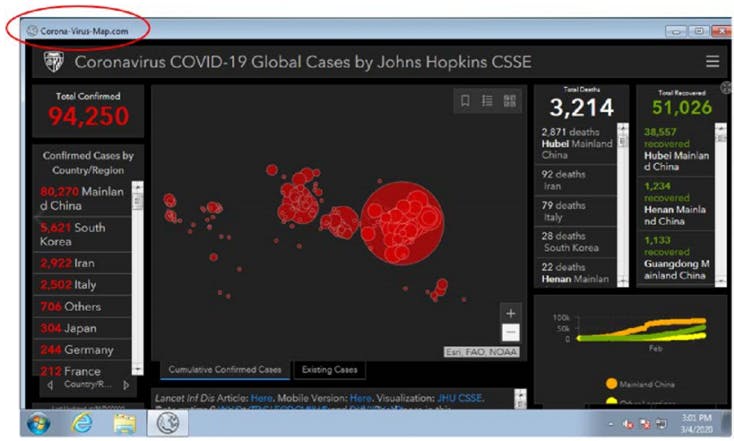Zoom in on the map with plus button
734x441 pixels.
pos(511,313)
